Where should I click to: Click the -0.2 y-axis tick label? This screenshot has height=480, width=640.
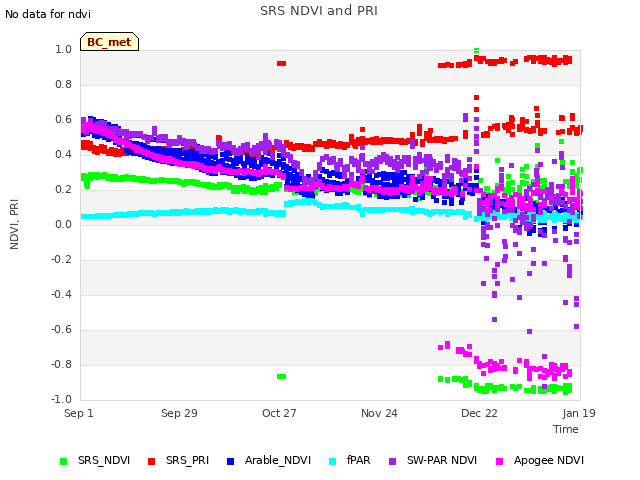[x=61, y=260]
